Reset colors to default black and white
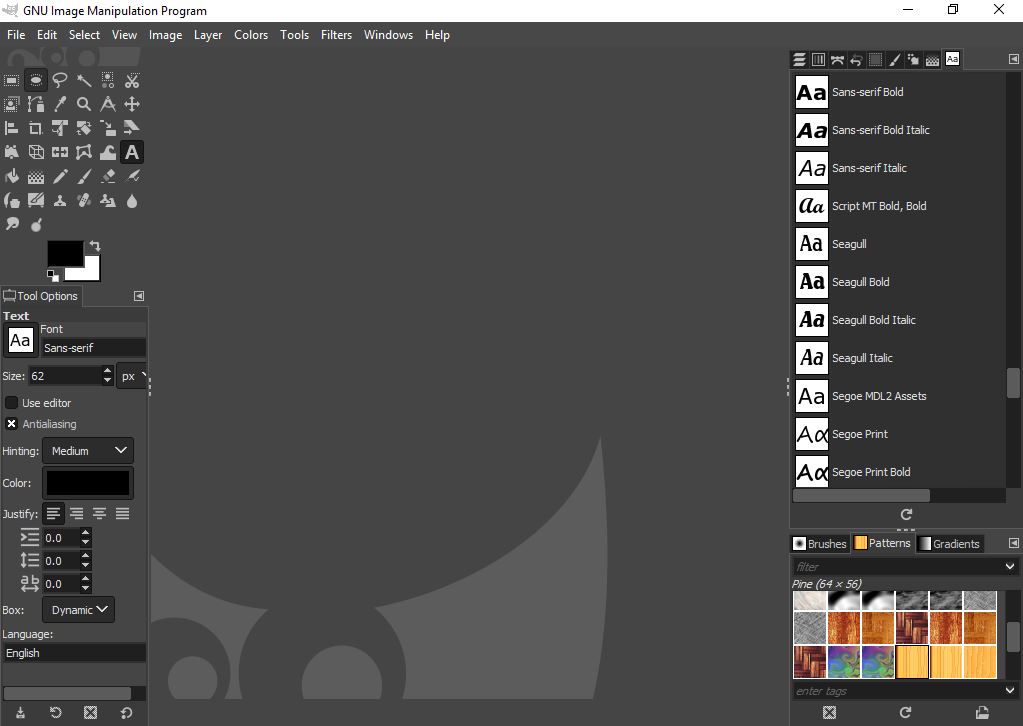Viewport: 1023px width, 726px height. click(53, 275)
